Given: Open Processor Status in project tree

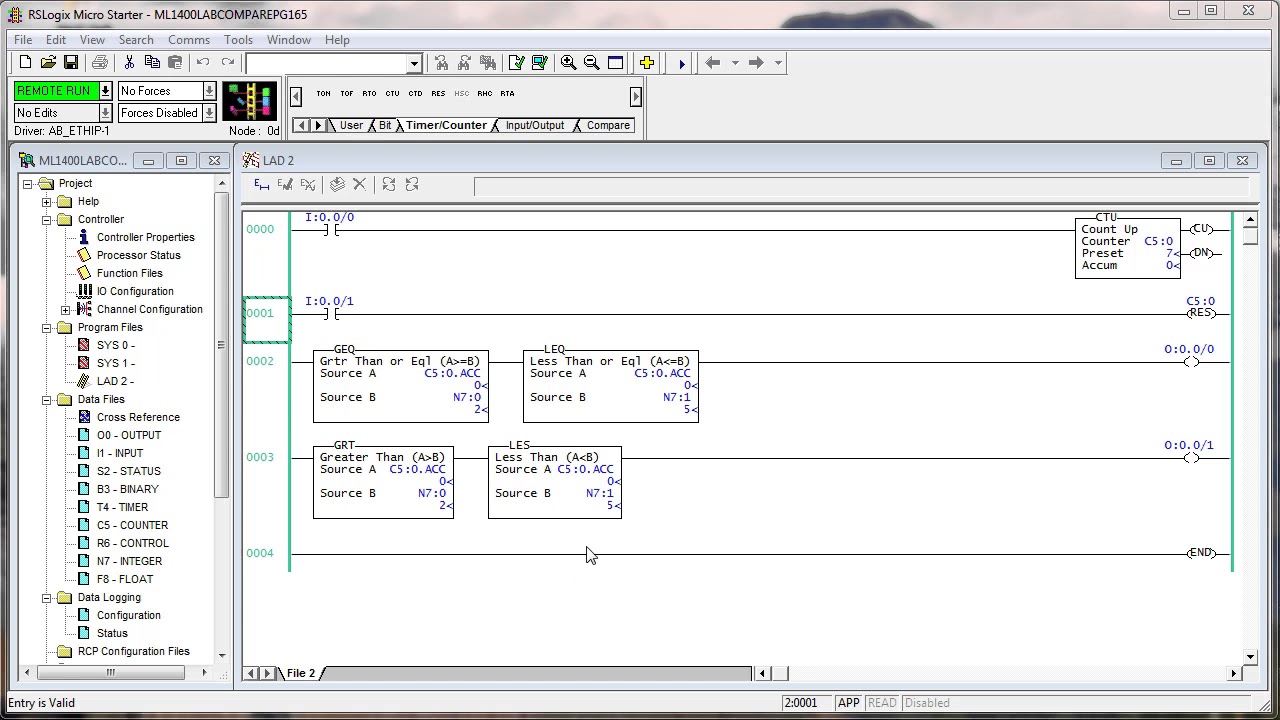Looking at the screenshot, I should pos(139,256).
